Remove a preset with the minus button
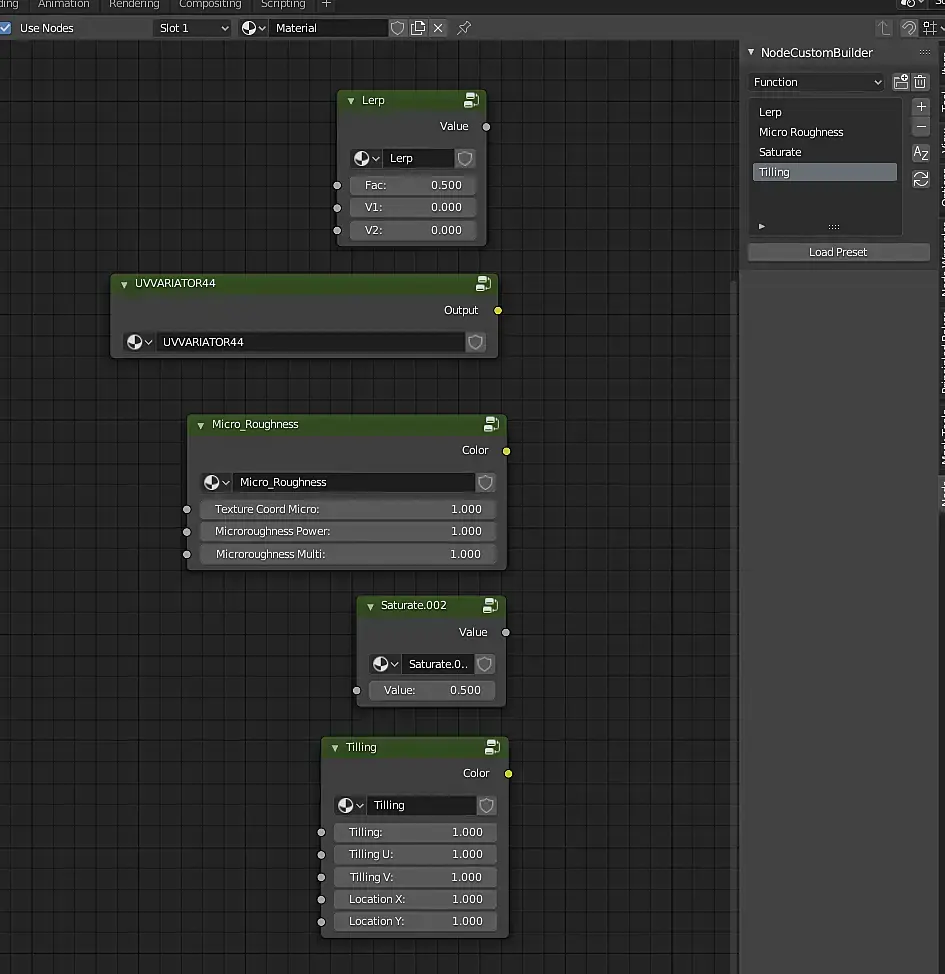Screen dimensions: 945x974 pos(921,127)
